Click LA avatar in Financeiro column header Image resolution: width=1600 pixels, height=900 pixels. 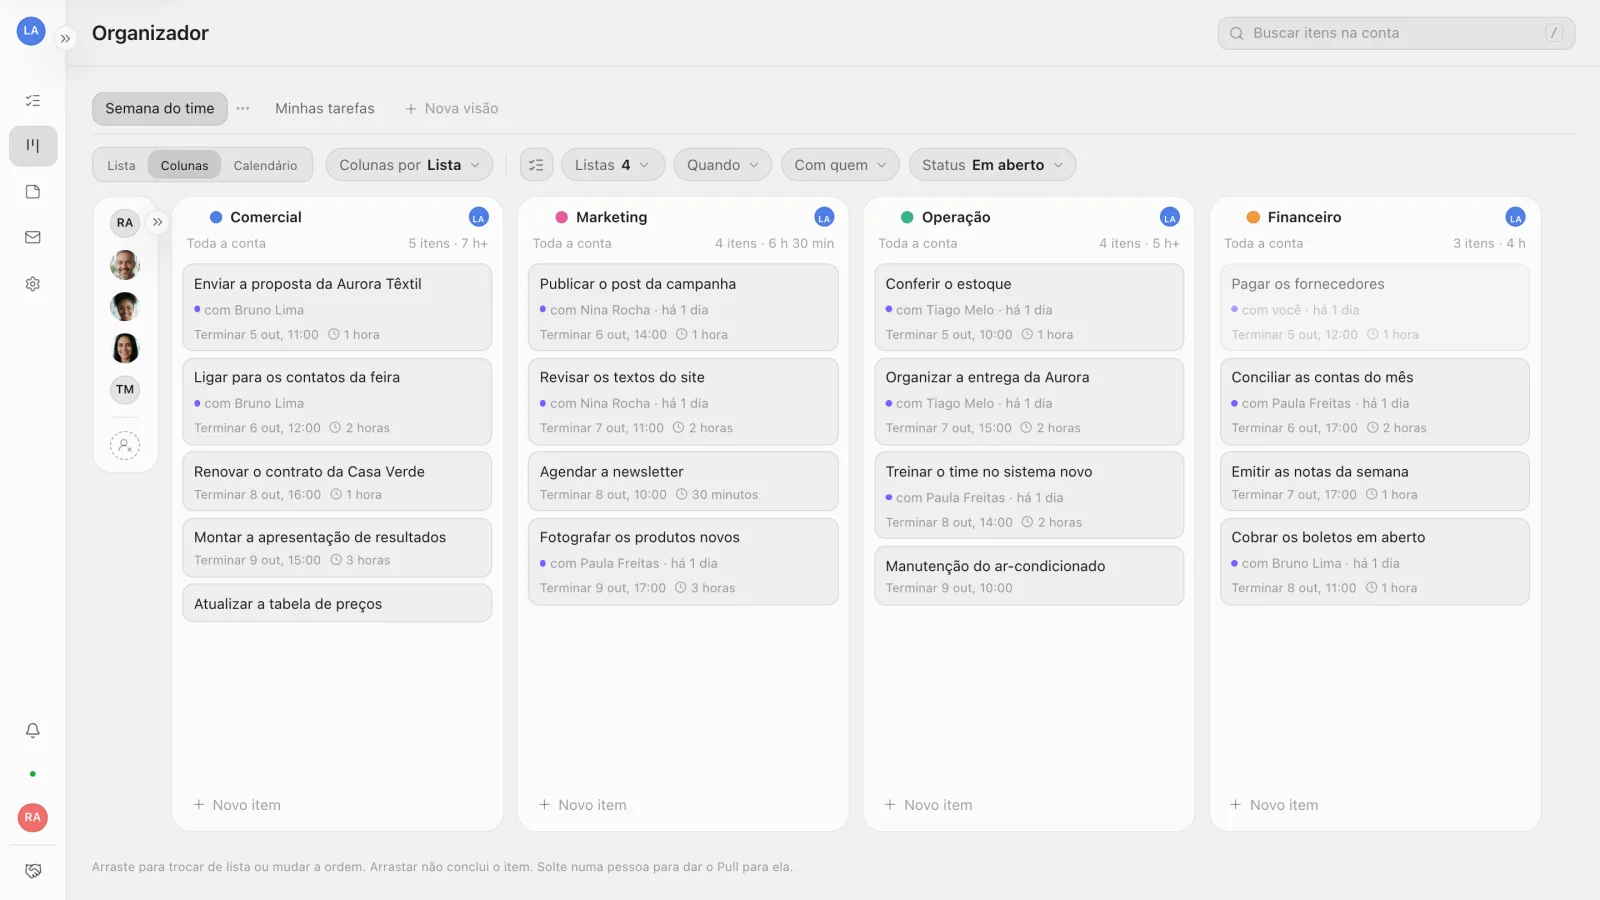click(1516, 218)
